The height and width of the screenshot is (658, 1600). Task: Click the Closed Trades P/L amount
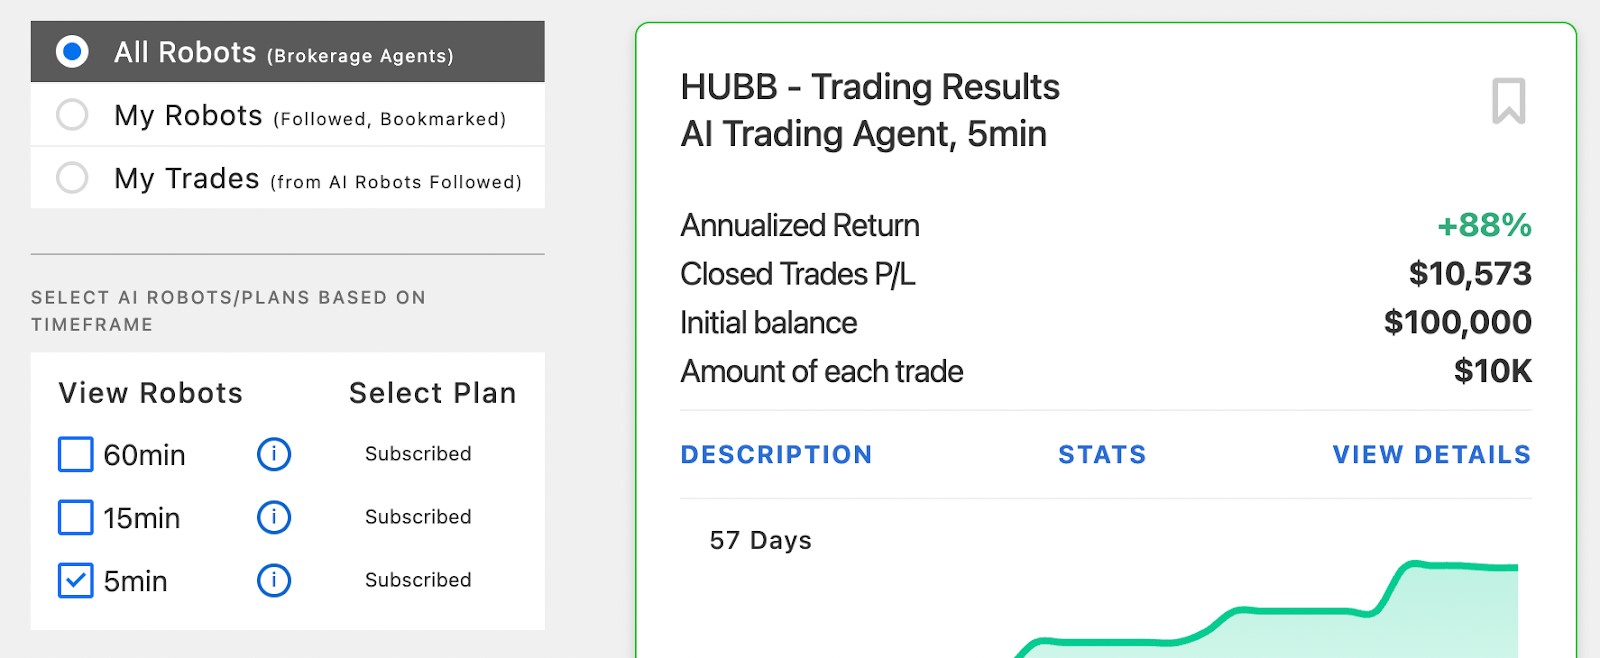[1470, 274]
